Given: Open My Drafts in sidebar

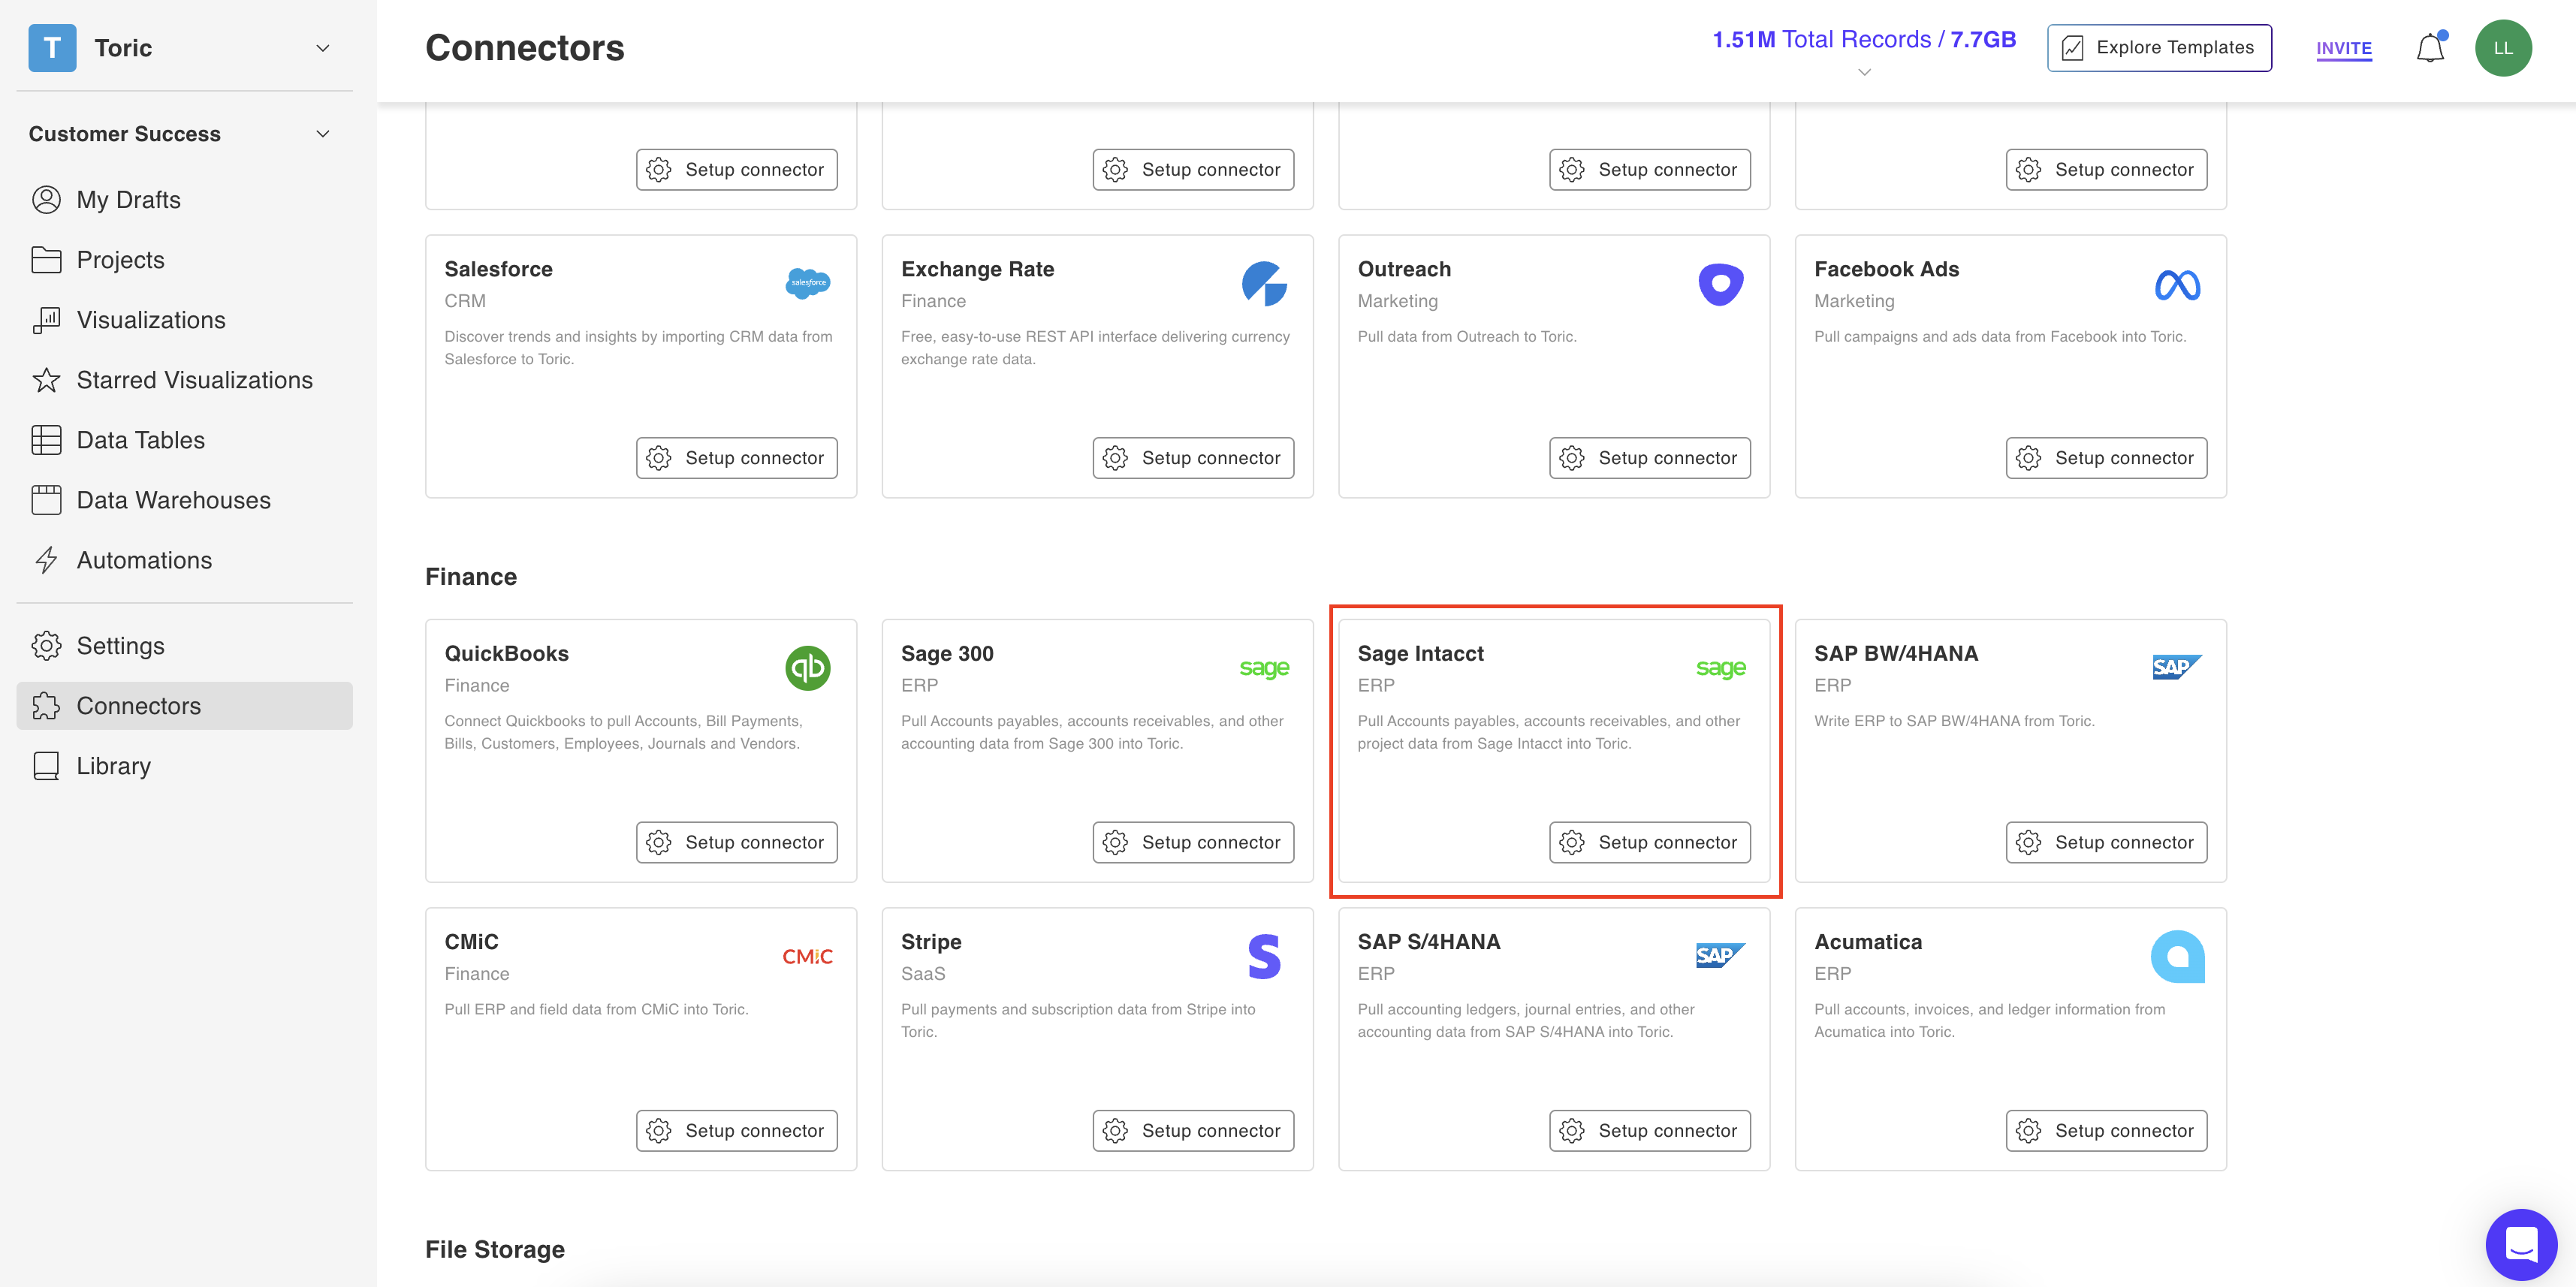Looking at the screenshot, I should (185, 200).
